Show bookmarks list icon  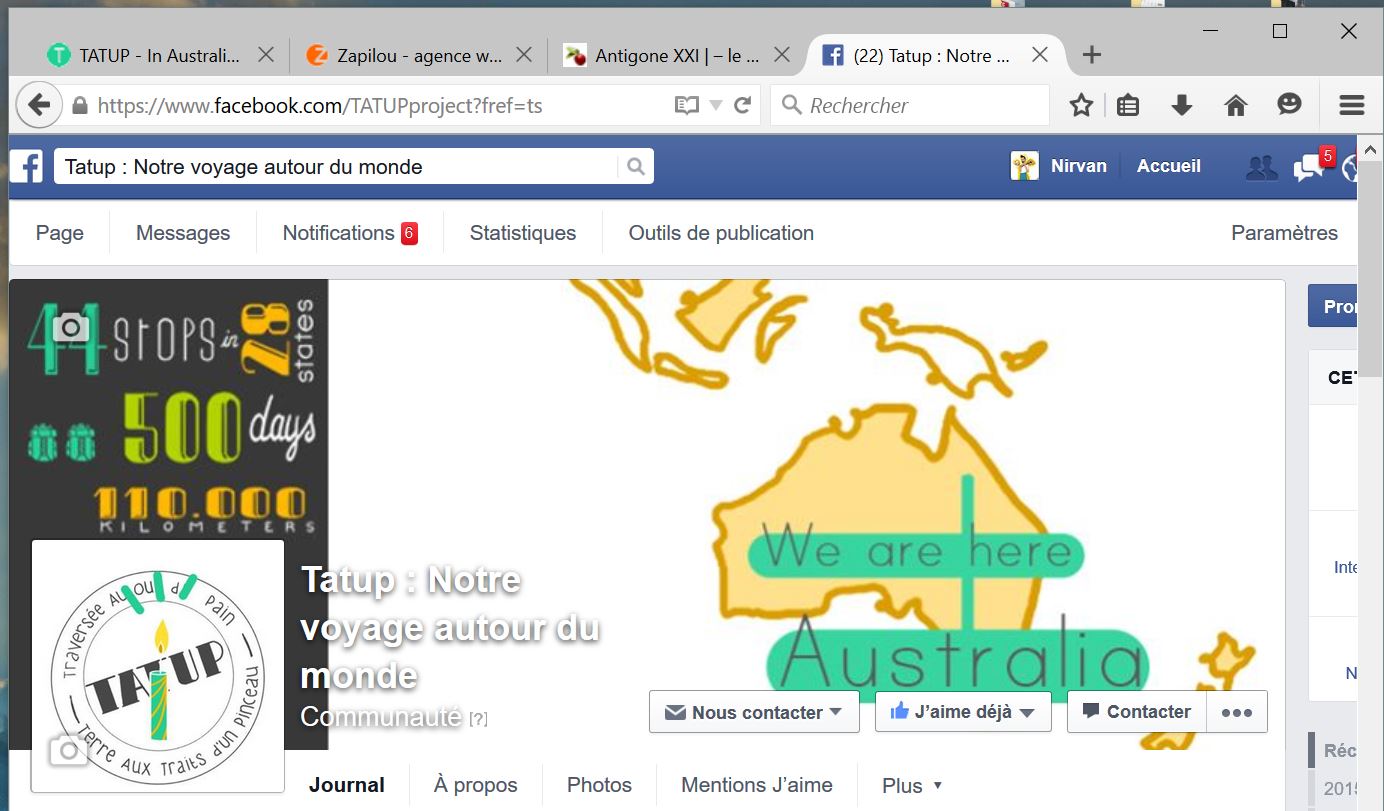click(1128, 105)
